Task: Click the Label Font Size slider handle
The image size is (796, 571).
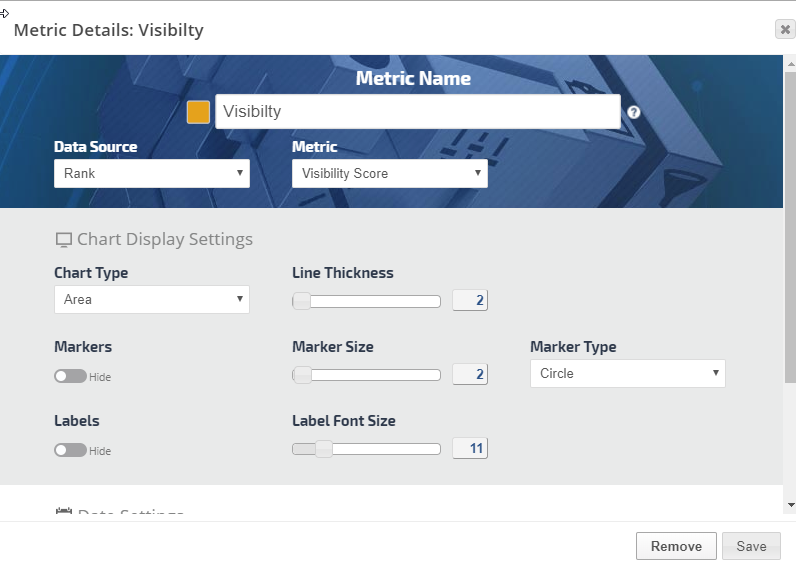Action: (323, 449)
